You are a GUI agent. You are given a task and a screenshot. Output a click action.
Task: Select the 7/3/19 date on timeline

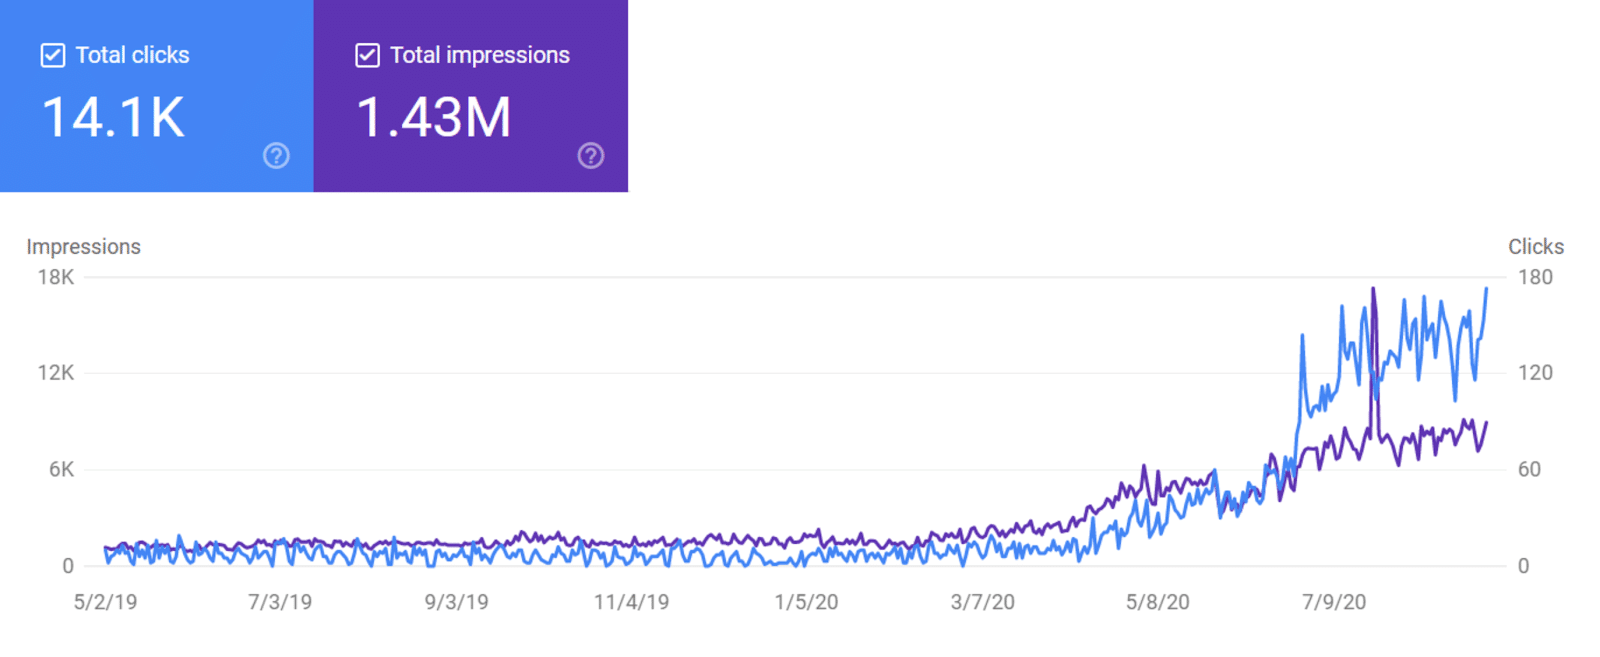[280, 602]
